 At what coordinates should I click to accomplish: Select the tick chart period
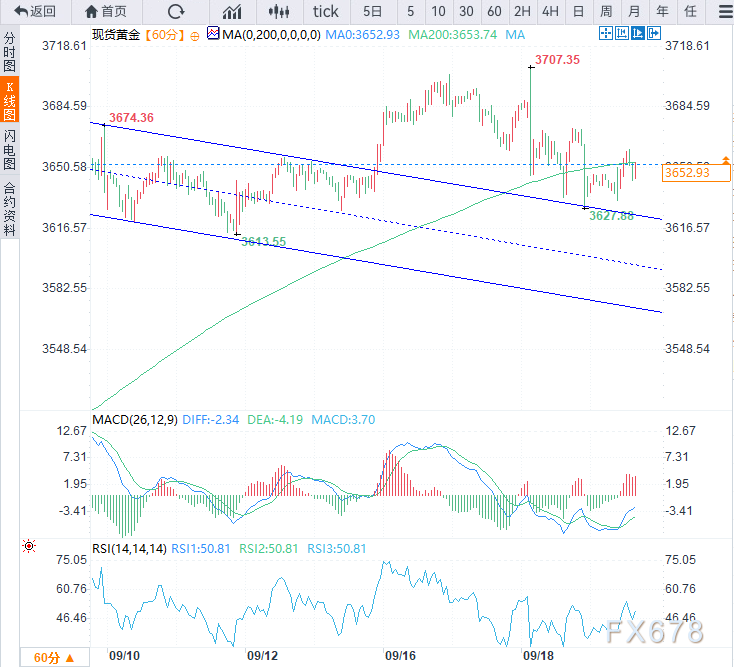tap(325, 12)
